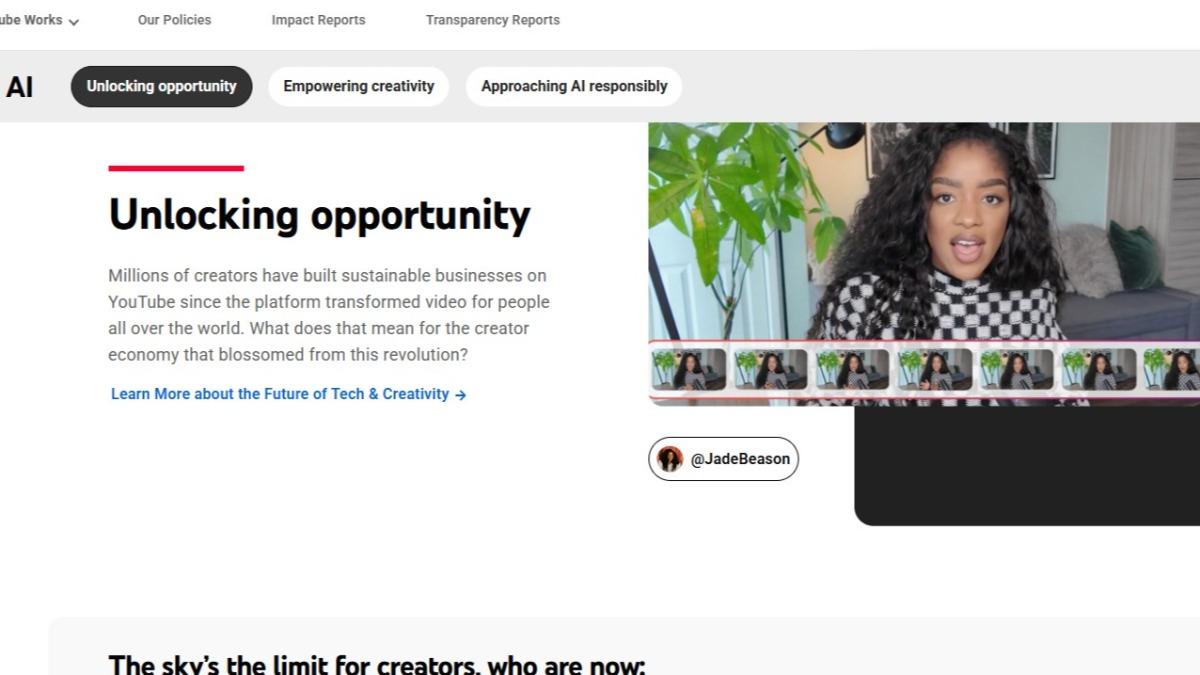
Task: Open the Our Policies menu item
Action: pyautogui.click(x=174, y=20)
